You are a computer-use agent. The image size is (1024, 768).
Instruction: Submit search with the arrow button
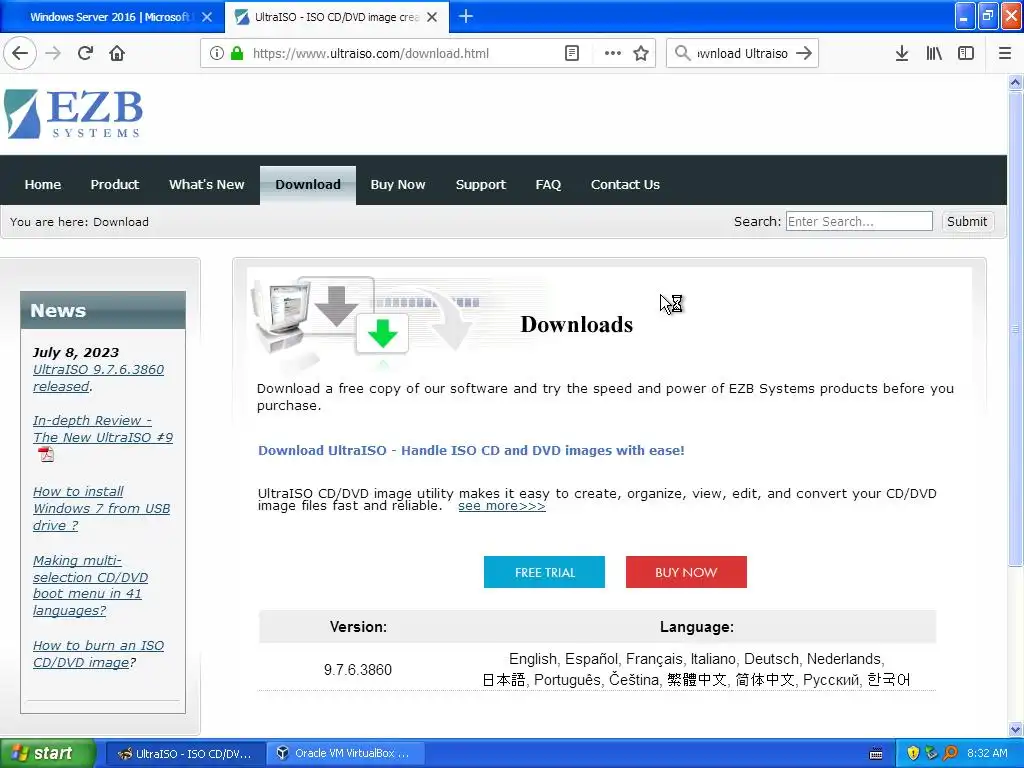click(804, 53)
